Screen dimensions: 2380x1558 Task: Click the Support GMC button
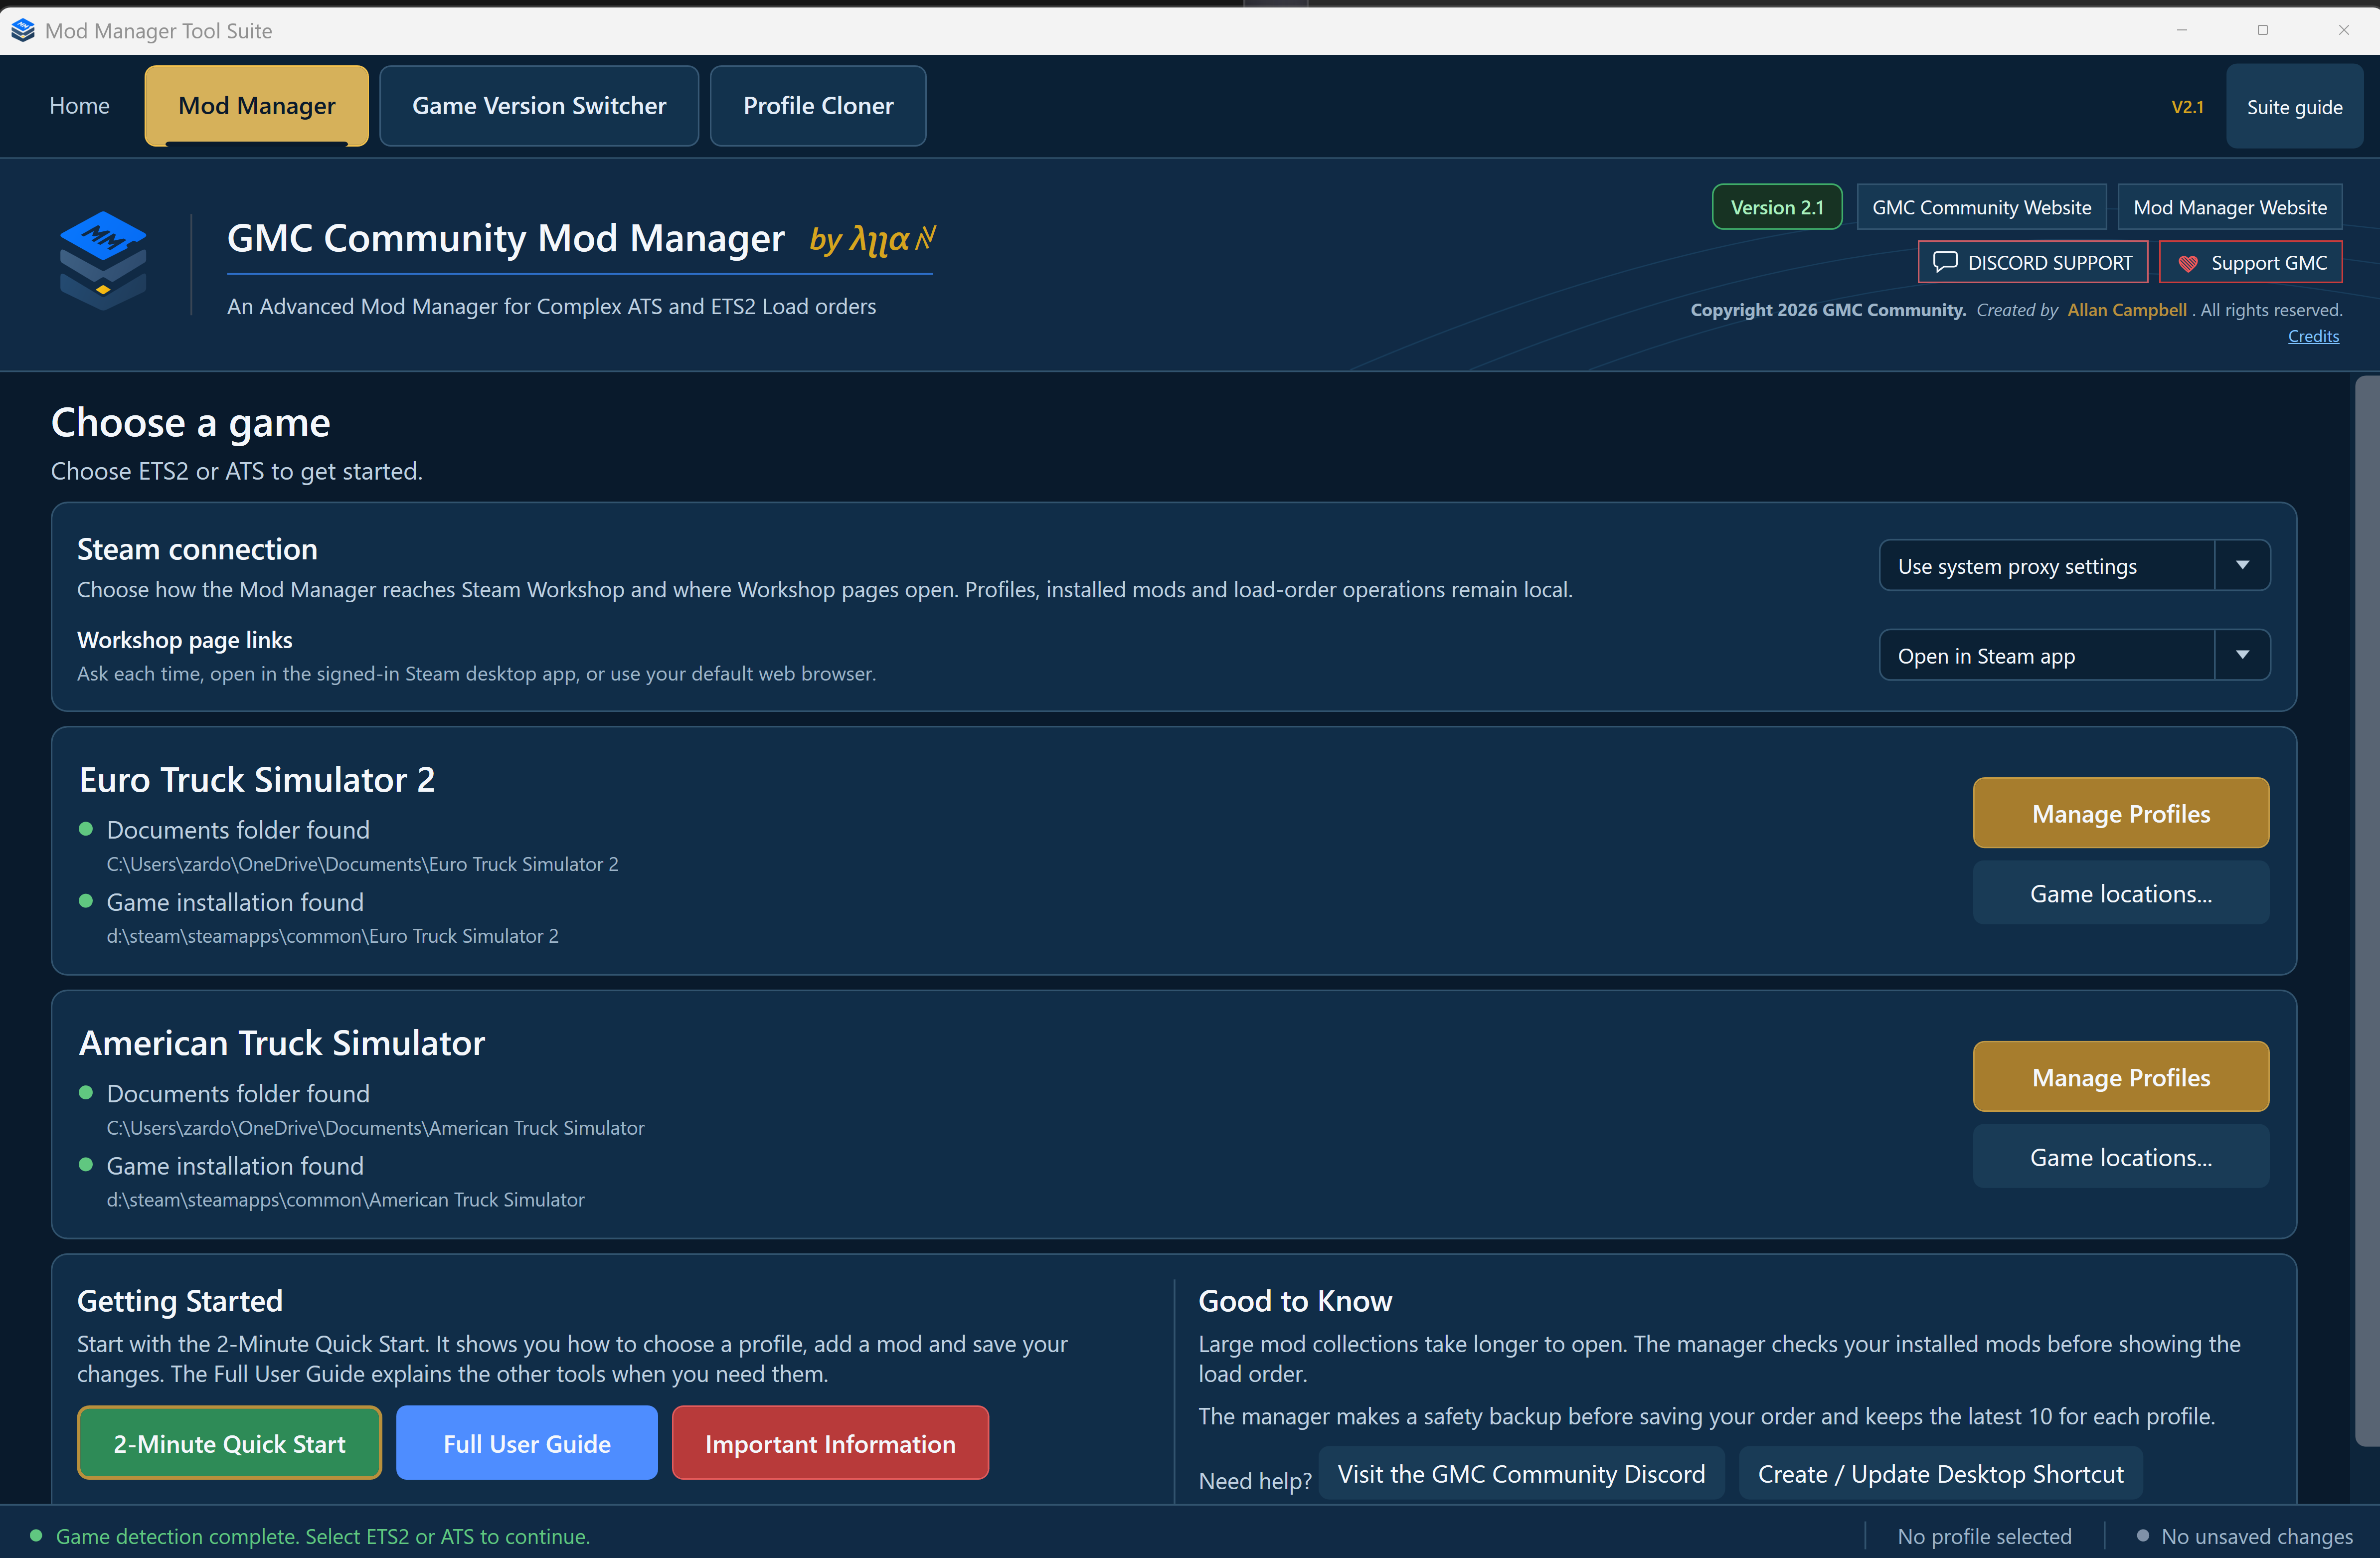2250,262
